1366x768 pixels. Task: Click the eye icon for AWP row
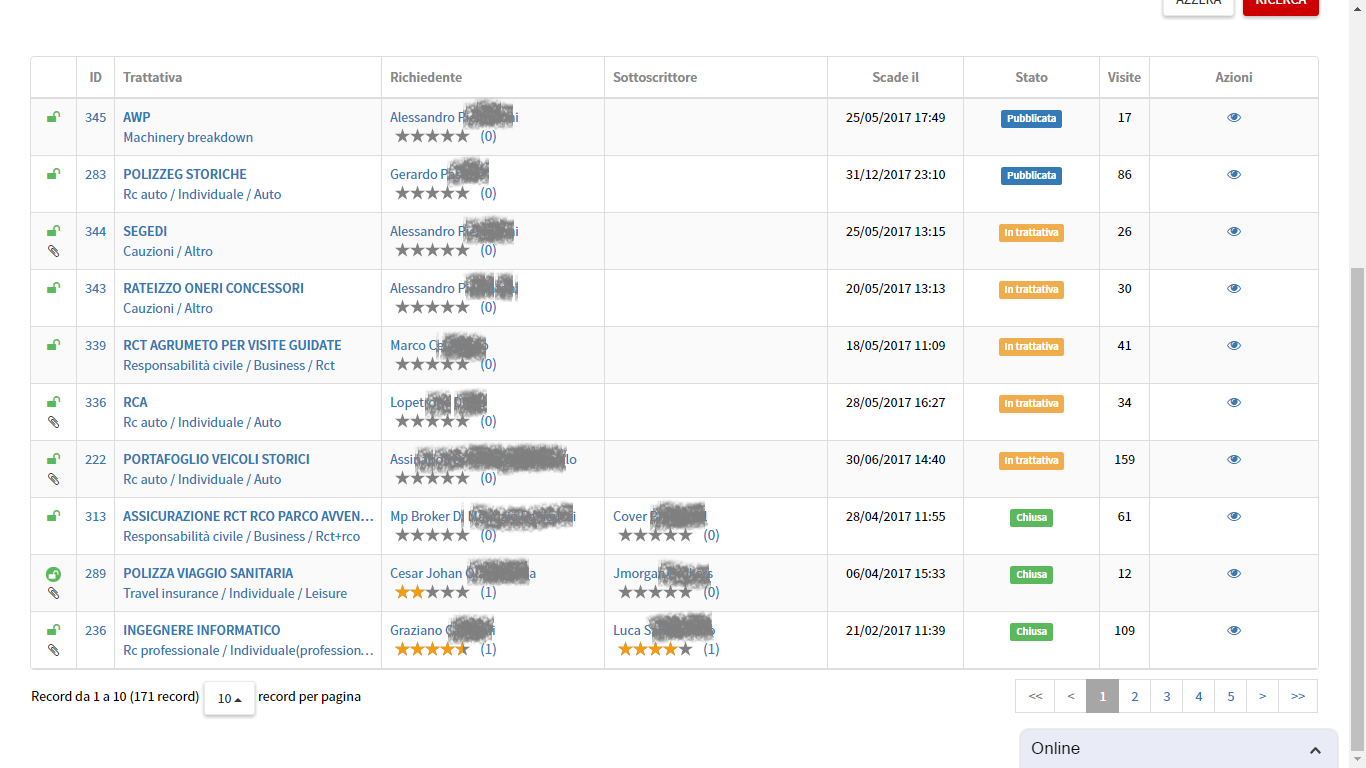coord(1233,118)
